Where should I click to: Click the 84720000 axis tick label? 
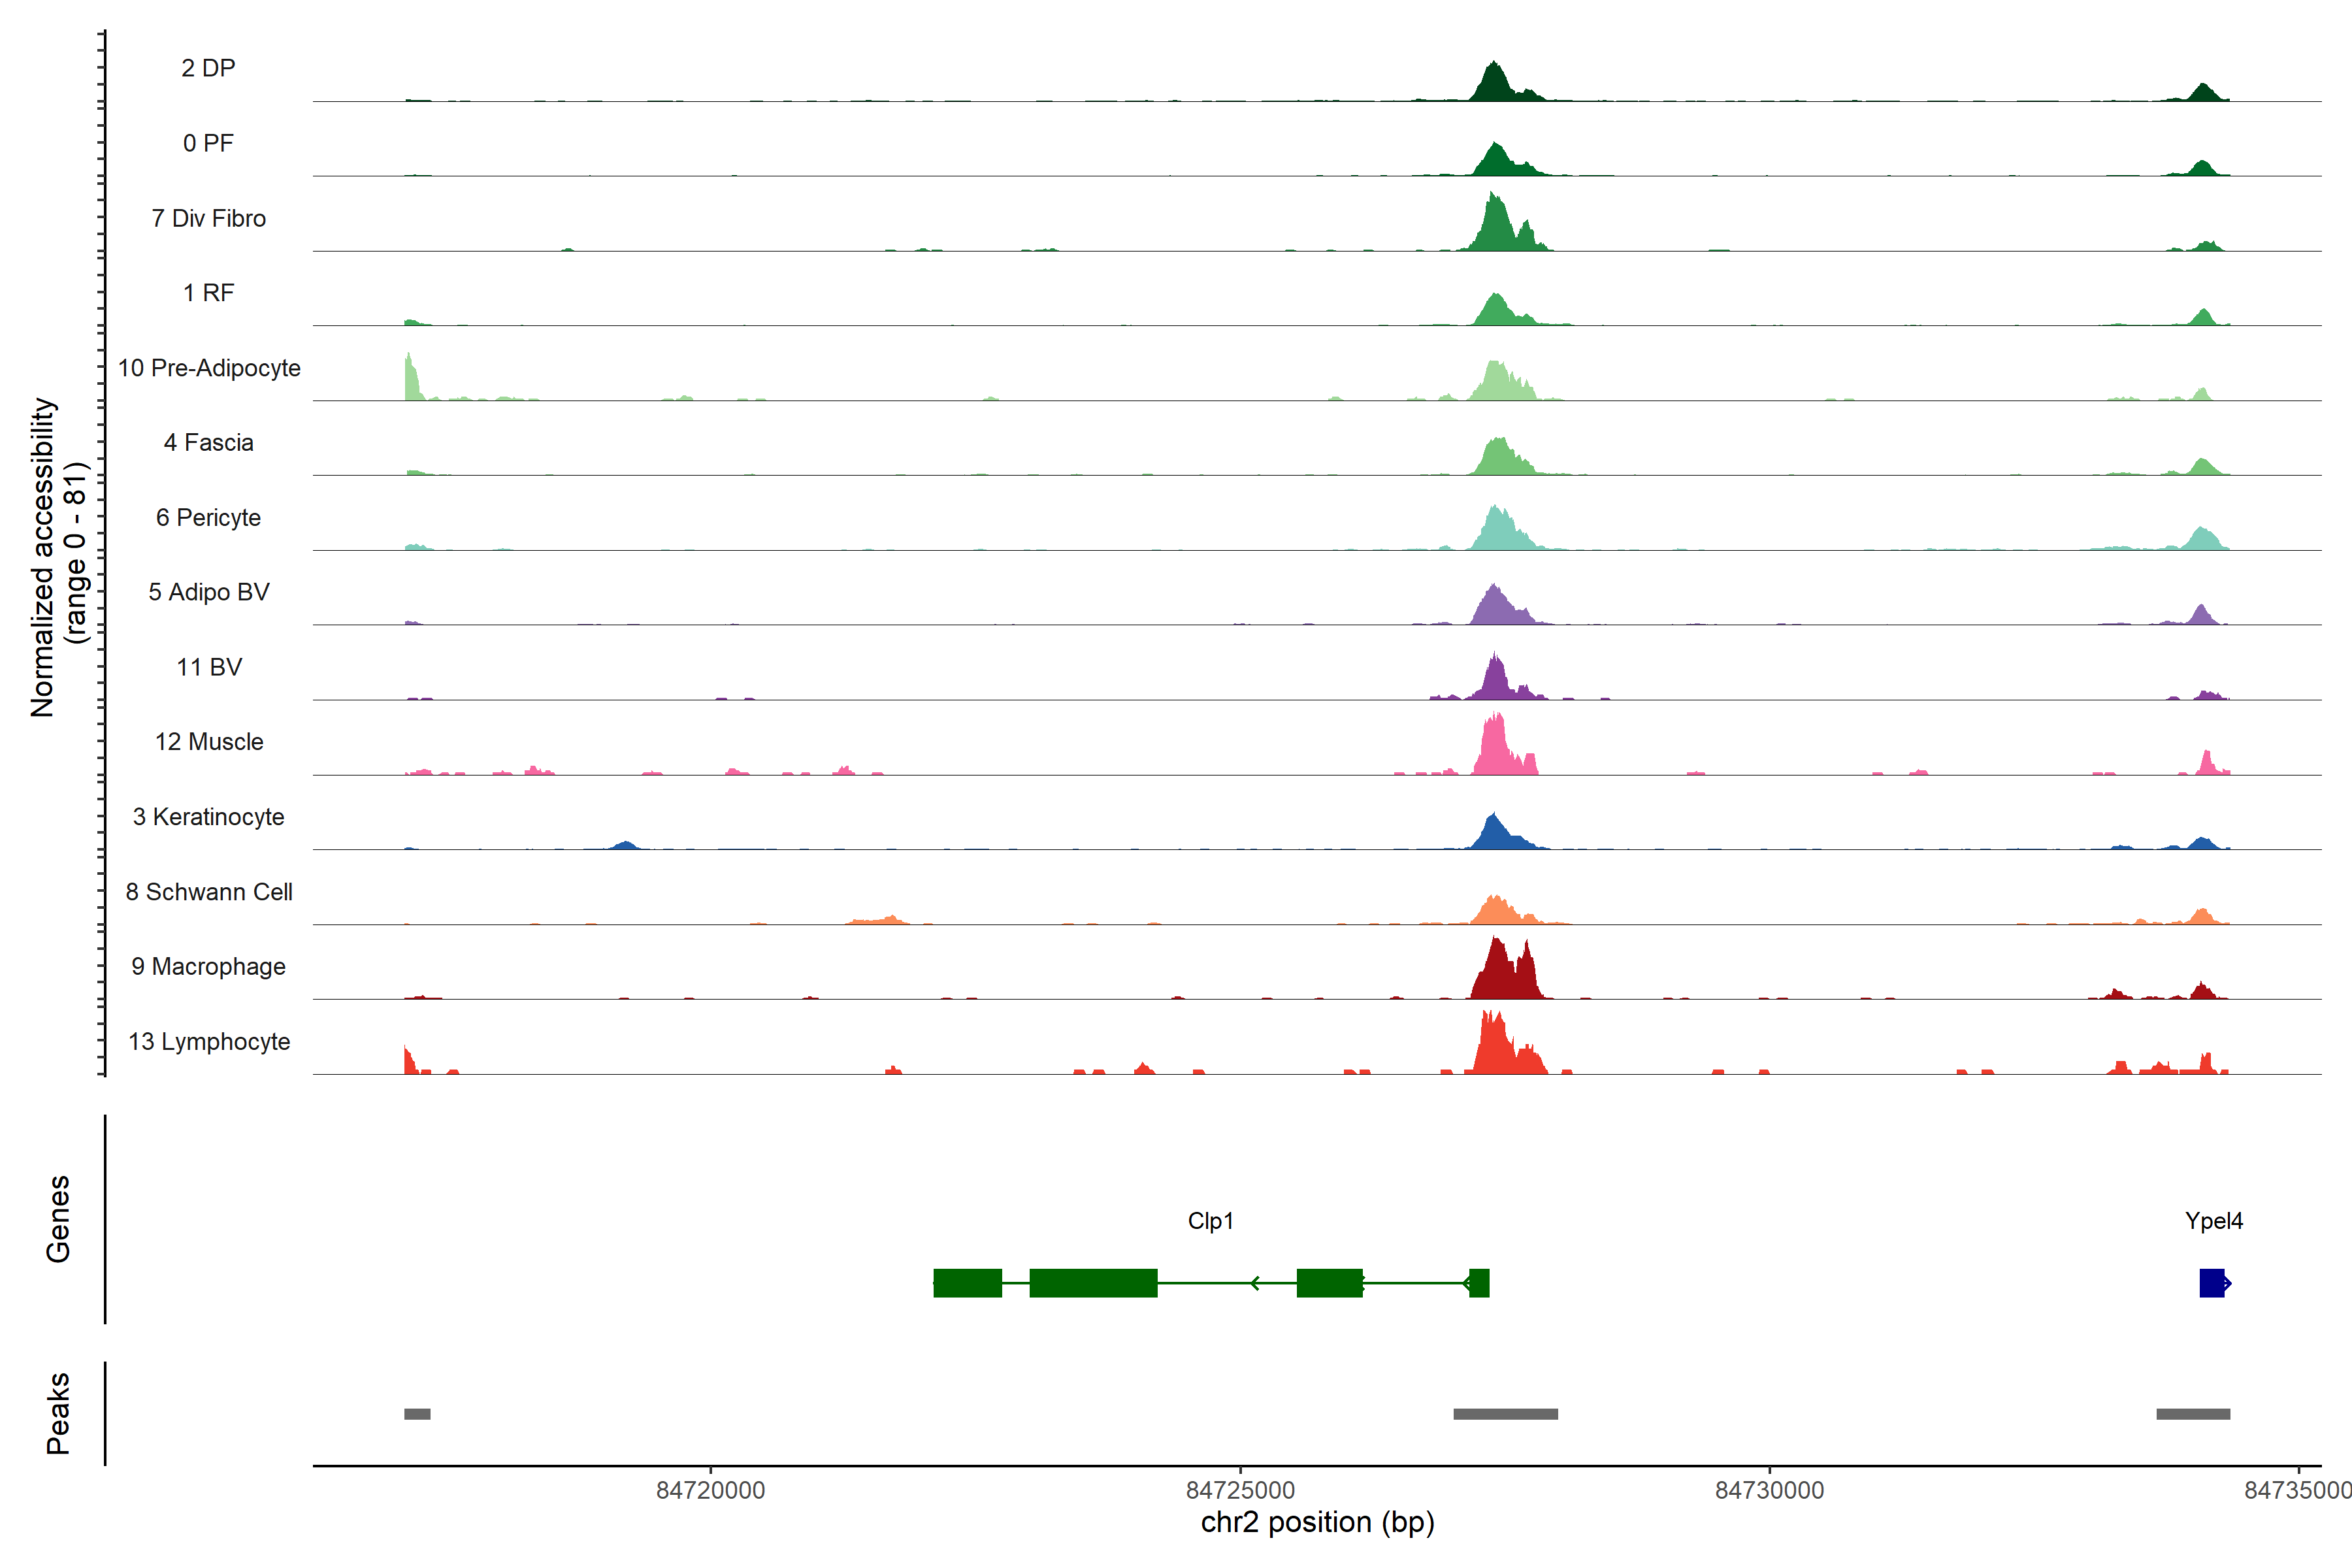pyautogui.click(x=710, y=1490)
